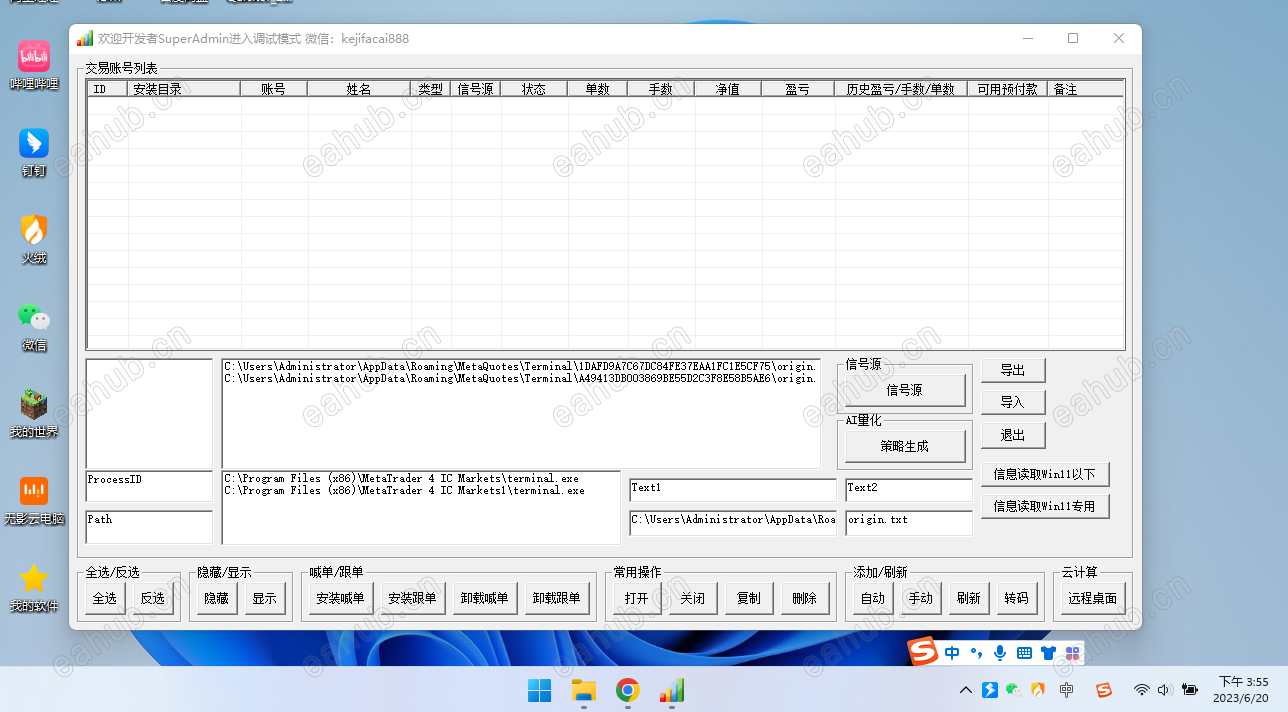Click the 退出 button
This screenshot has width=1288, height=712.
tap(1013, 435)
